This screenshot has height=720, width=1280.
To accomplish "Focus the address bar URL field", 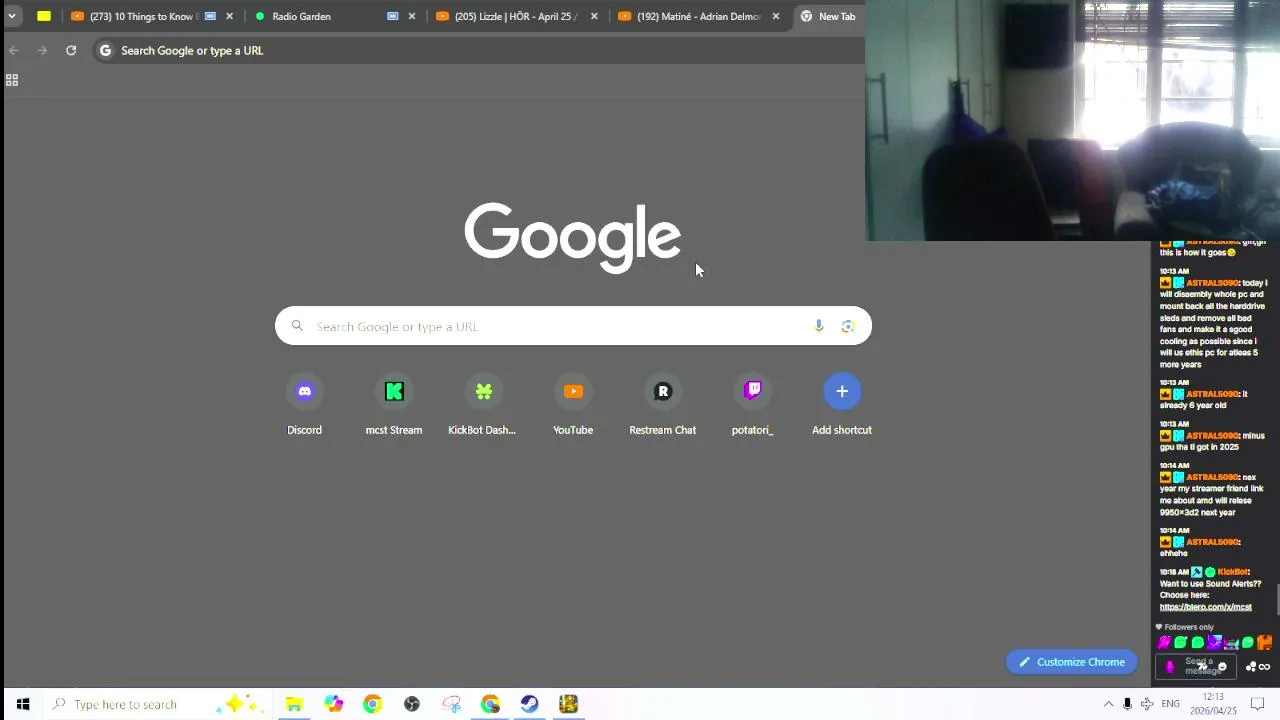I will click(x=480, y=50).
